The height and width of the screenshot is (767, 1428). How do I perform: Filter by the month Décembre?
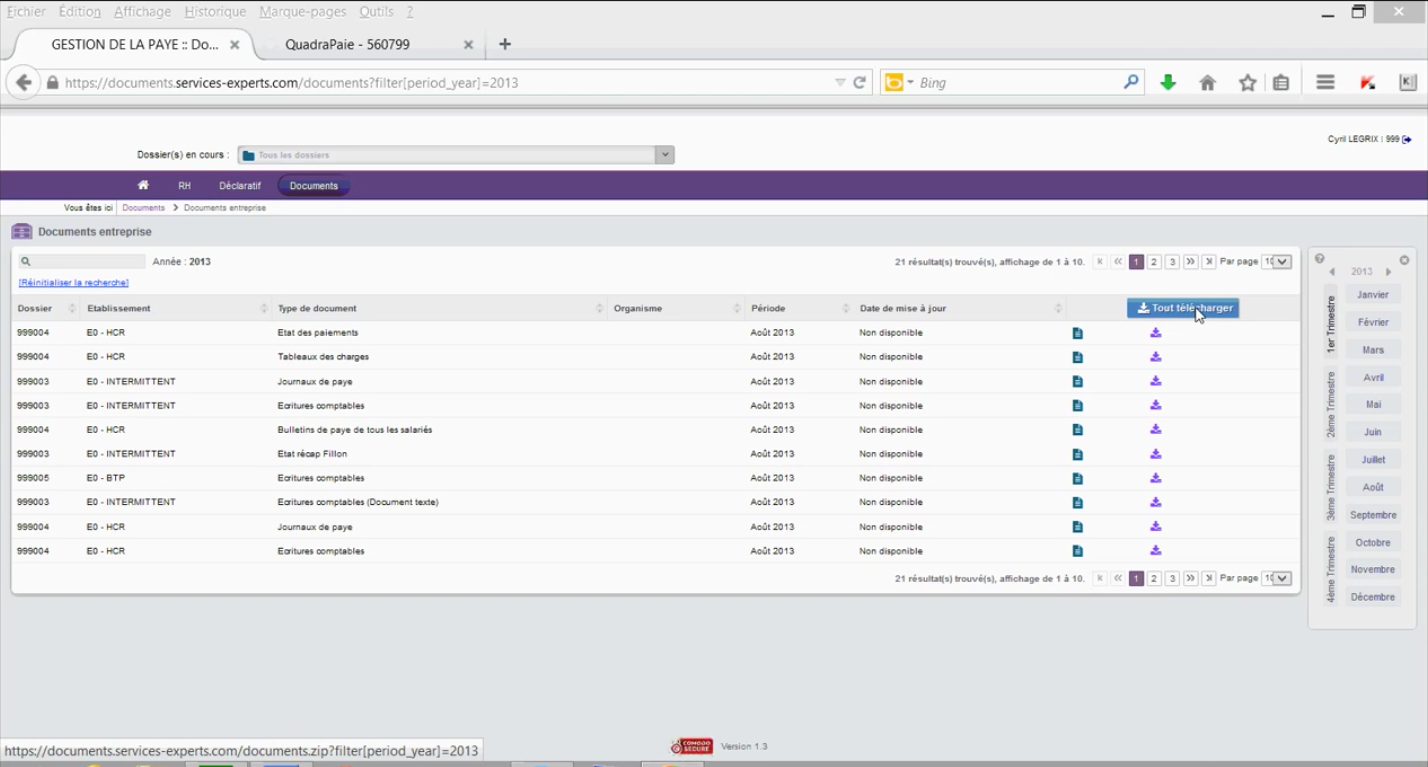click(x=1373, y=597)
